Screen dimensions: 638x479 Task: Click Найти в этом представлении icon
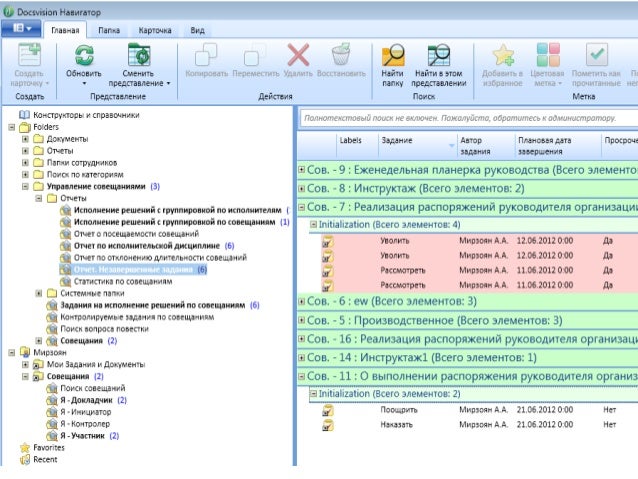pyautogui.click(x=439, y=55)
